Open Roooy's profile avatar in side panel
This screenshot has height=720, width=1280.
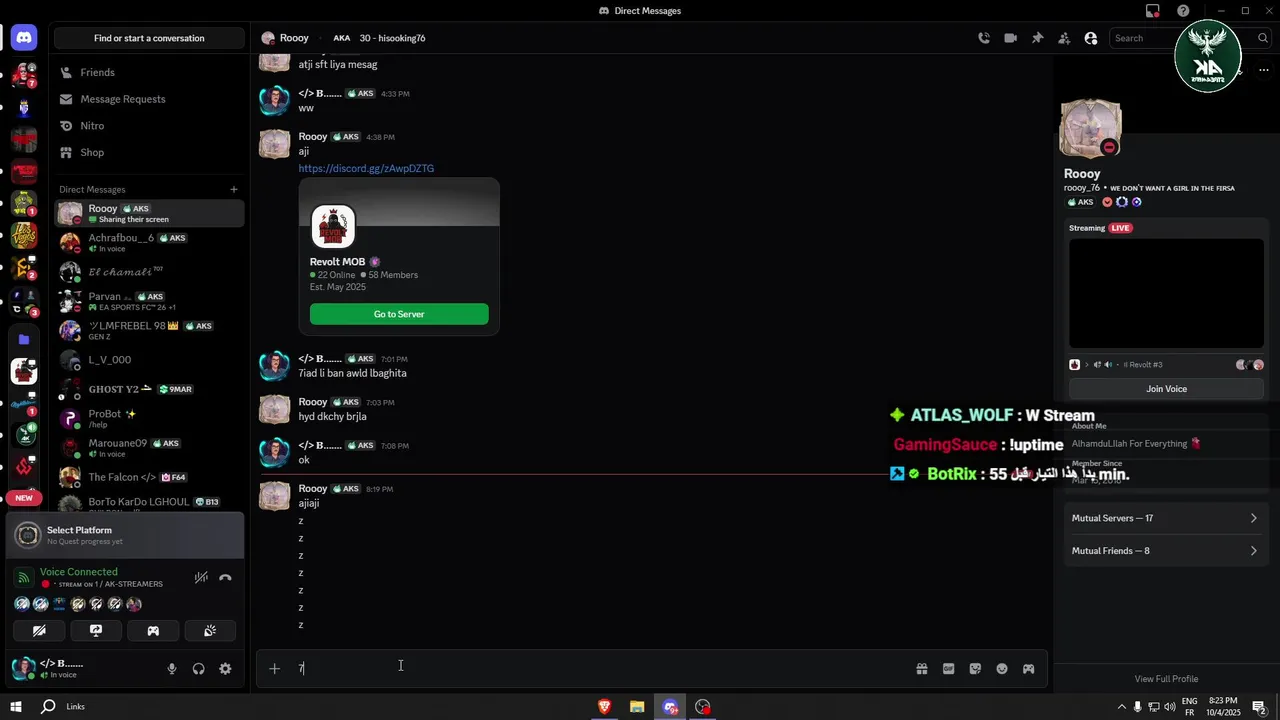1091,128
